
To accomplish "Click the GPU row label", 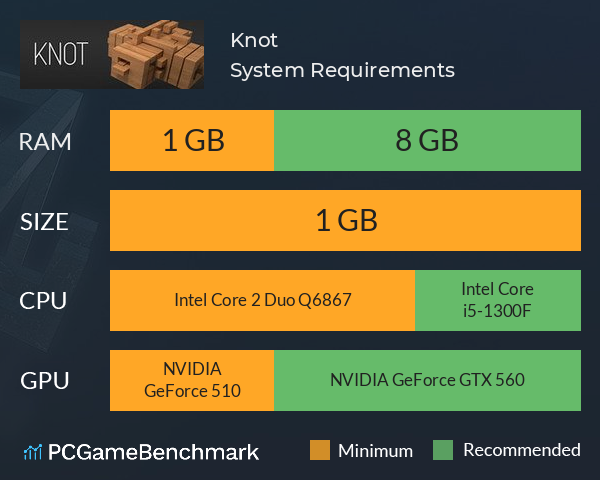I will coord(45,381).
